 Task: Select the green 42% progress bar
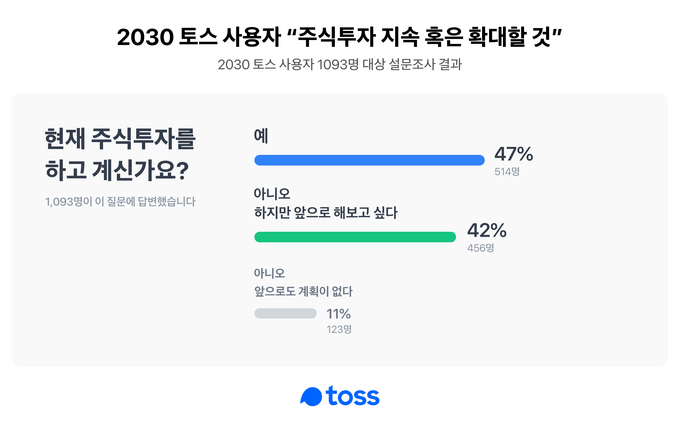click(x=355, y=237)
